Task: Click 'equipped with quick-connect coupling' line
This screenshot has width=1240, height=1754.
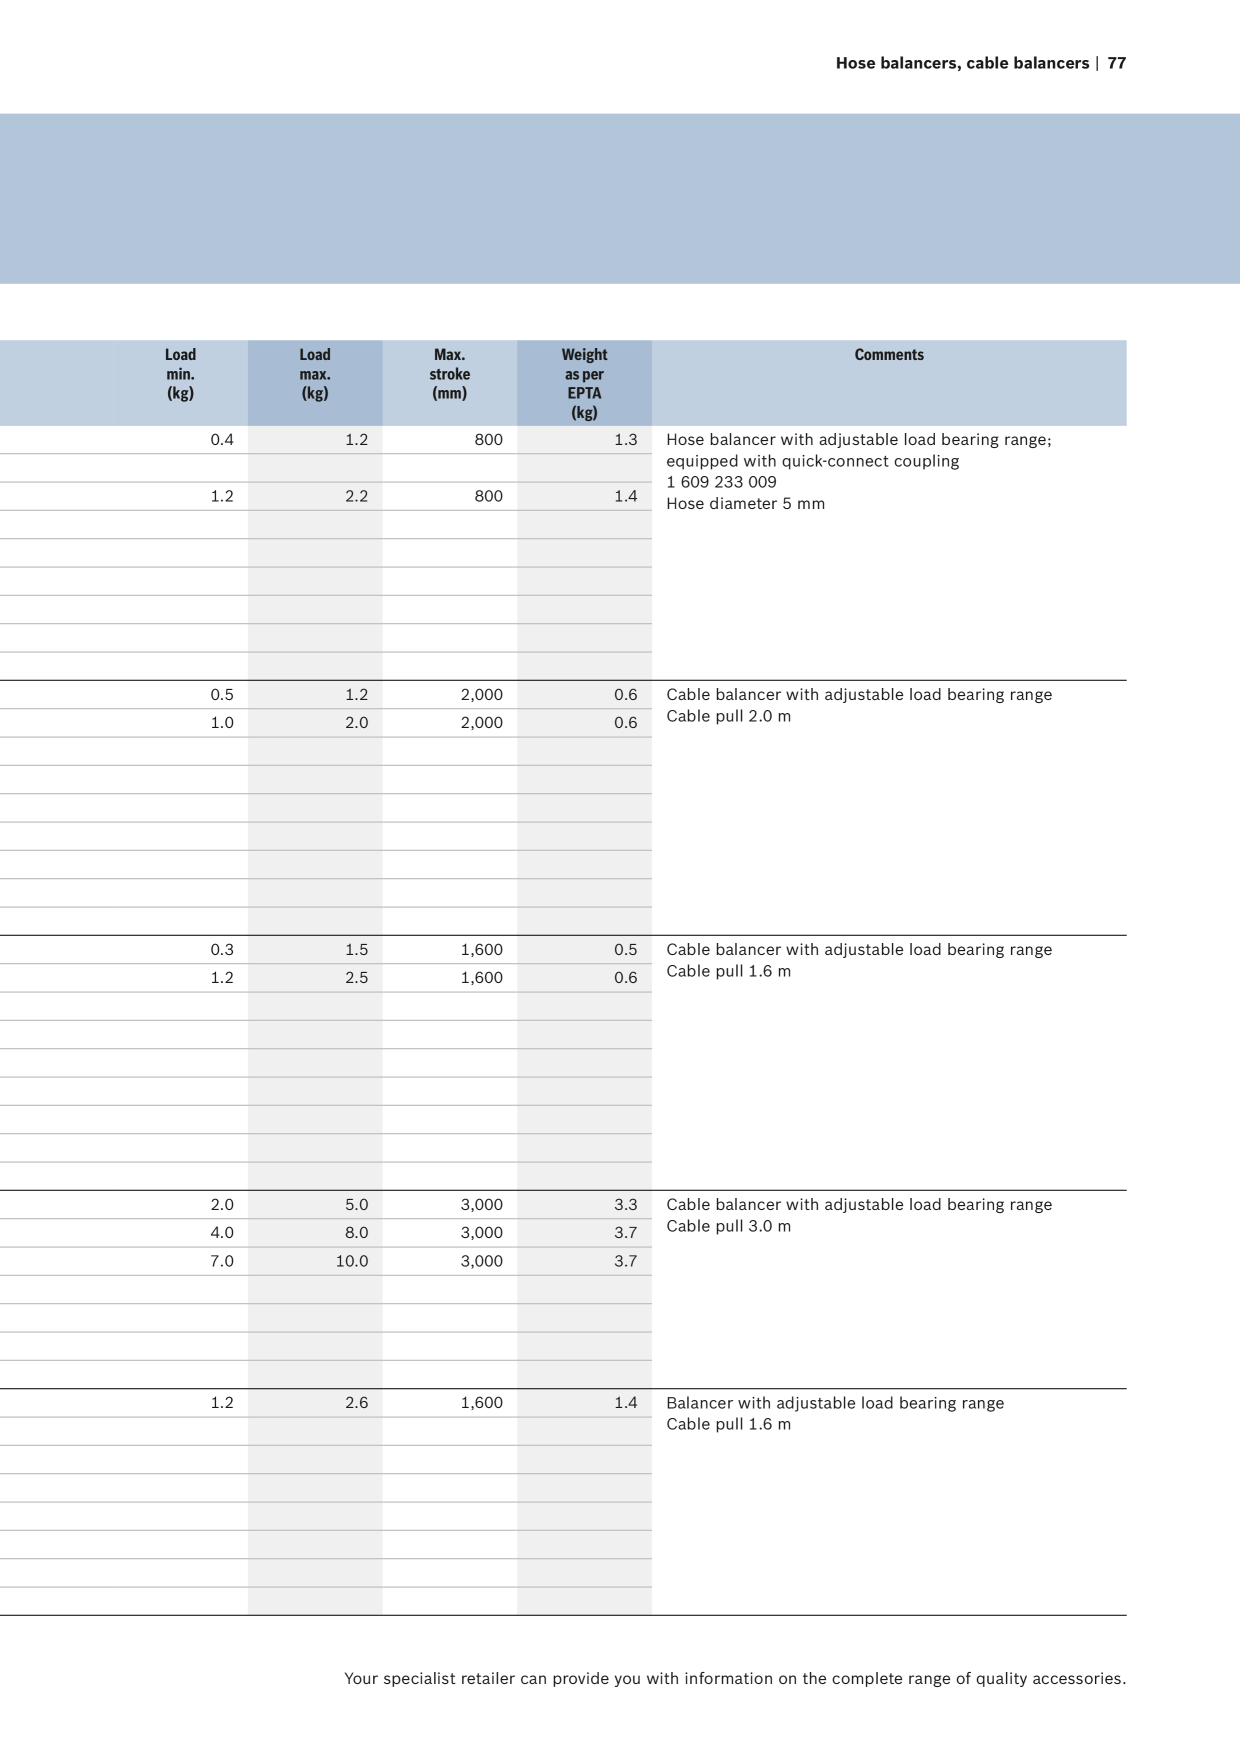Action: click(813, 461)
